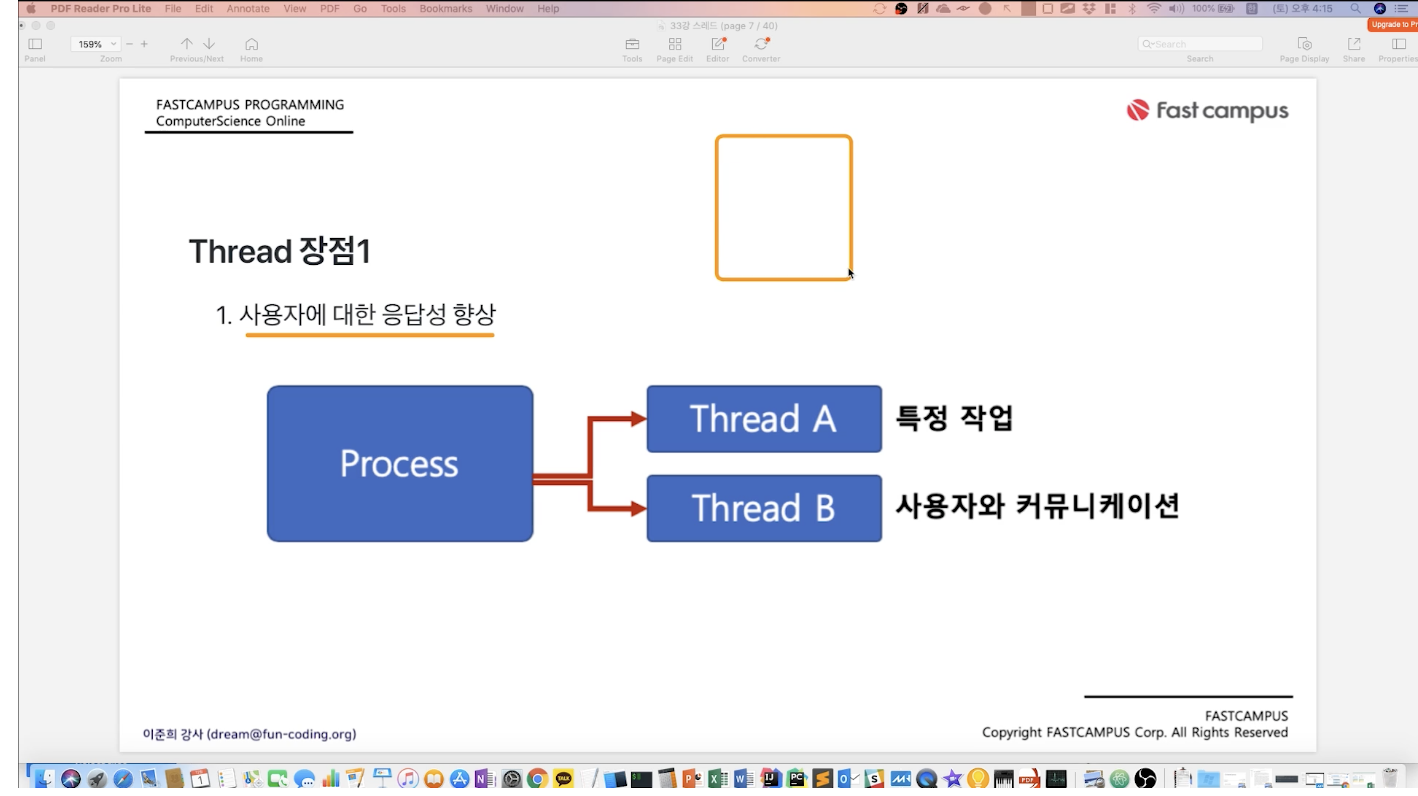Open Google Chrome in the dock
Image resolution: width=1418 pixels, height=796 pixels.
pyautogui.click(x=538, y=779)
